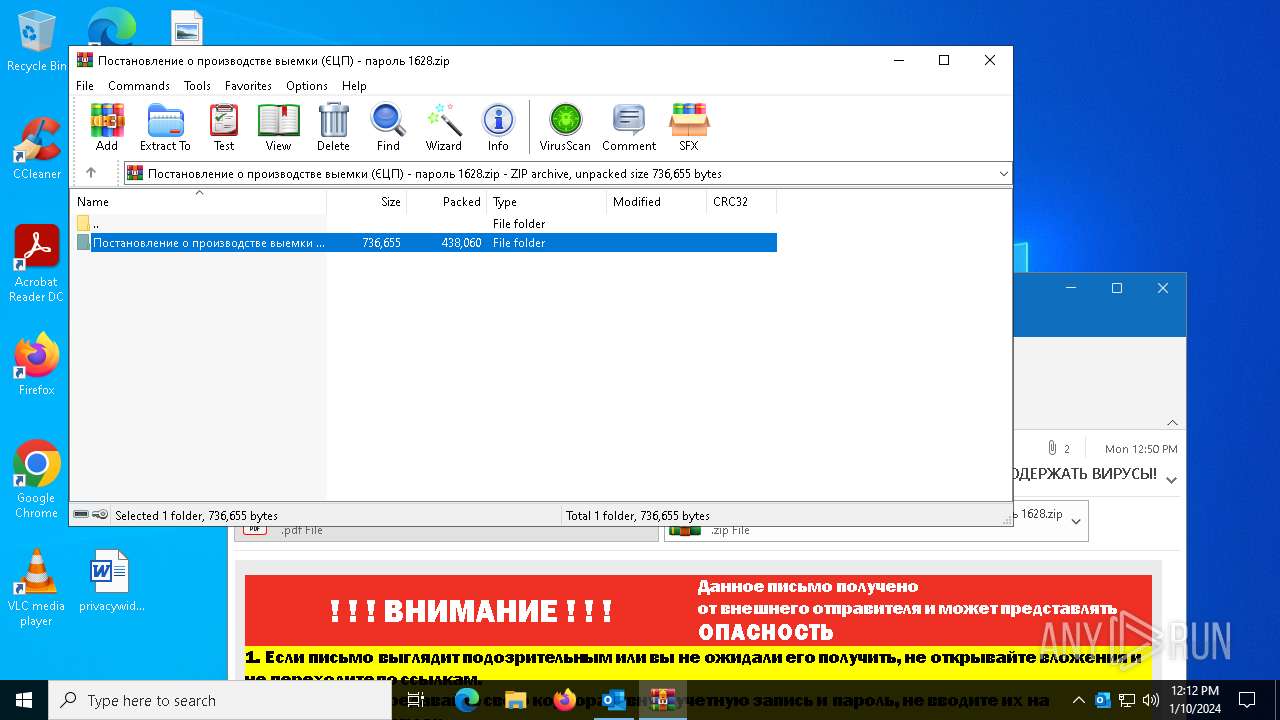Open CCleaner desktop shortcut
This screenshot has height=720, width=1280.
point(37,148)
